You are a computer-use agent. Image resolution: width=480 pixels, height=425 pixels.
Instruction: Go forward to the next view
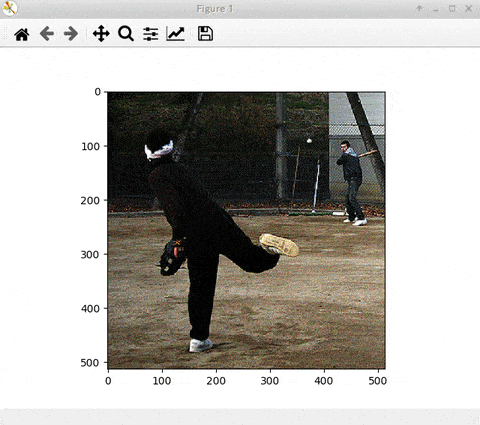pos(71,34)
